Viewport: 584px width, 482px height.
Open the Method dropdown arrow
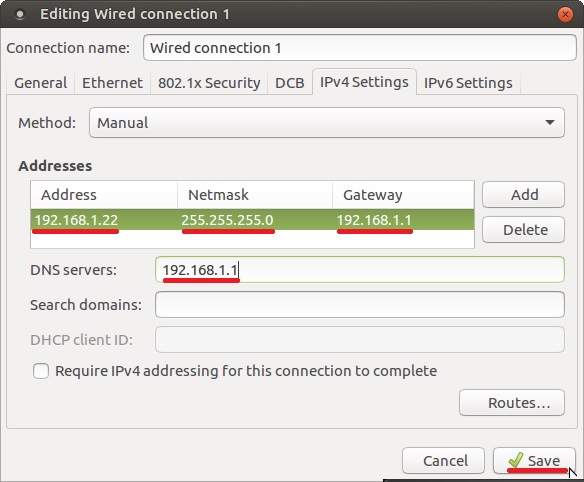[550, 122]
